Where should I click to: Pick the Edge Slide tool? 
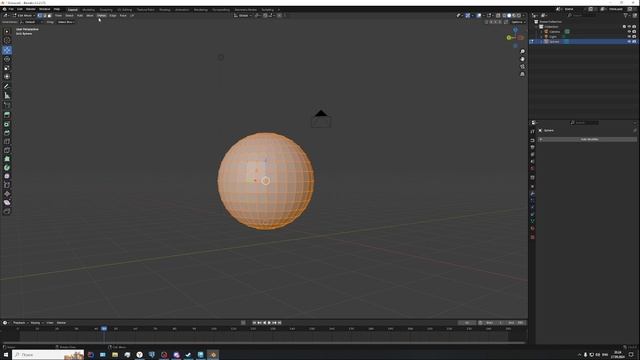point(7,185)
